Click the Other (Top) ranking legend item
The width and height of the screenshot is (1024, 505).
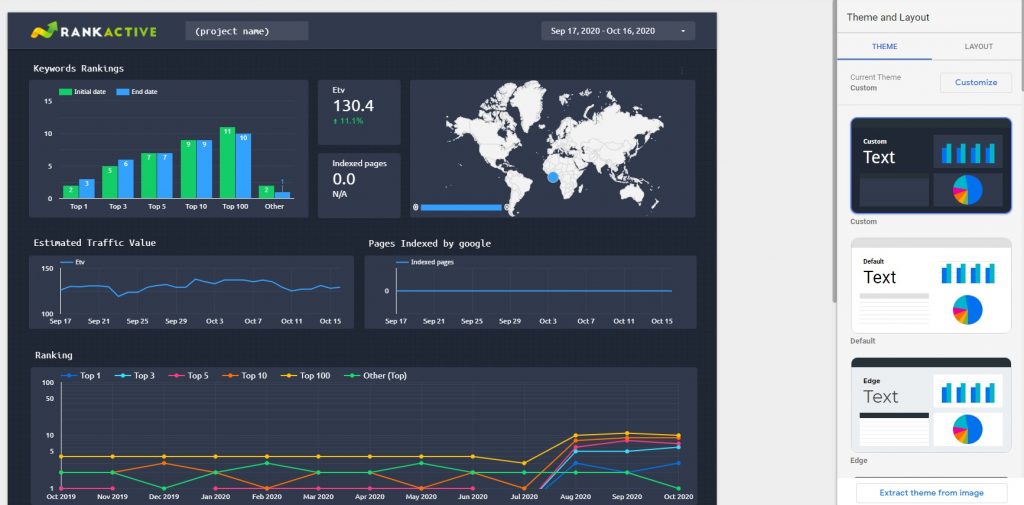point(376,376)
